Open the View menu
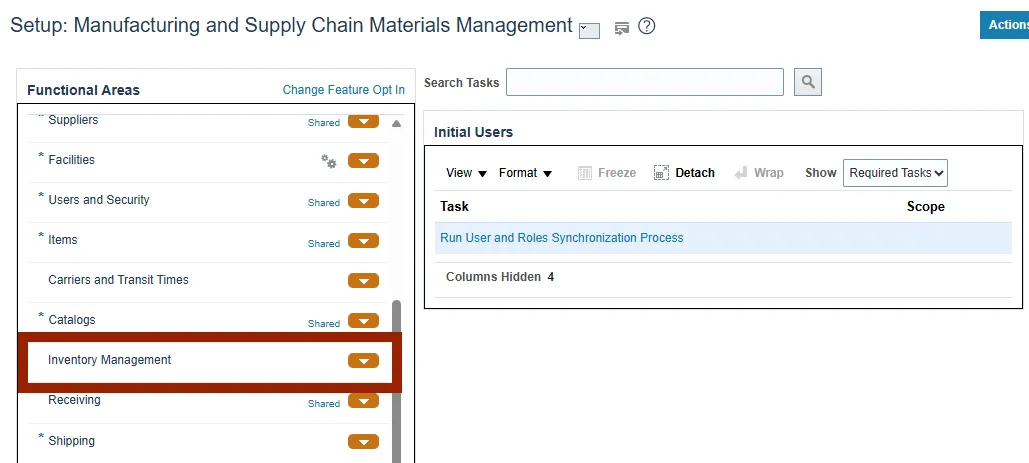This screenshot has width=1029, height=463. (466, 173)
